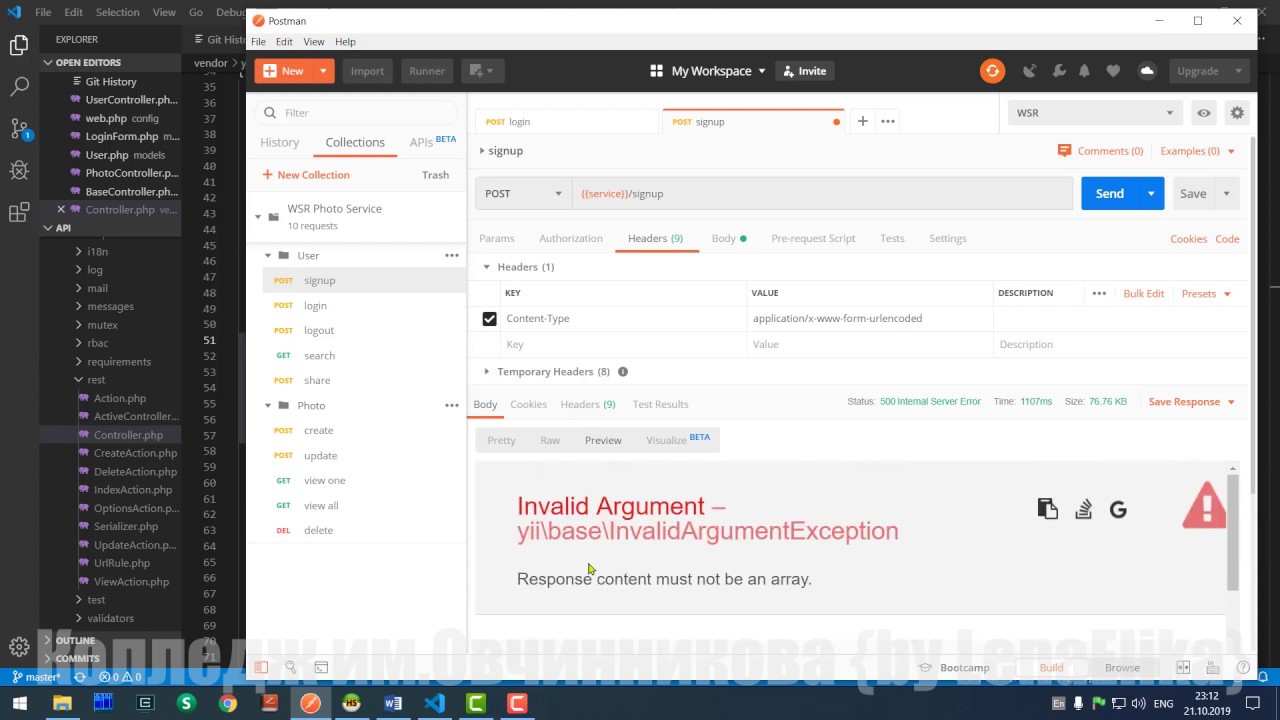Image resolution: width=1280 pixels, height=720 pixels.
Task: Open My Workspace dropdown
Action: click(708, 71)
